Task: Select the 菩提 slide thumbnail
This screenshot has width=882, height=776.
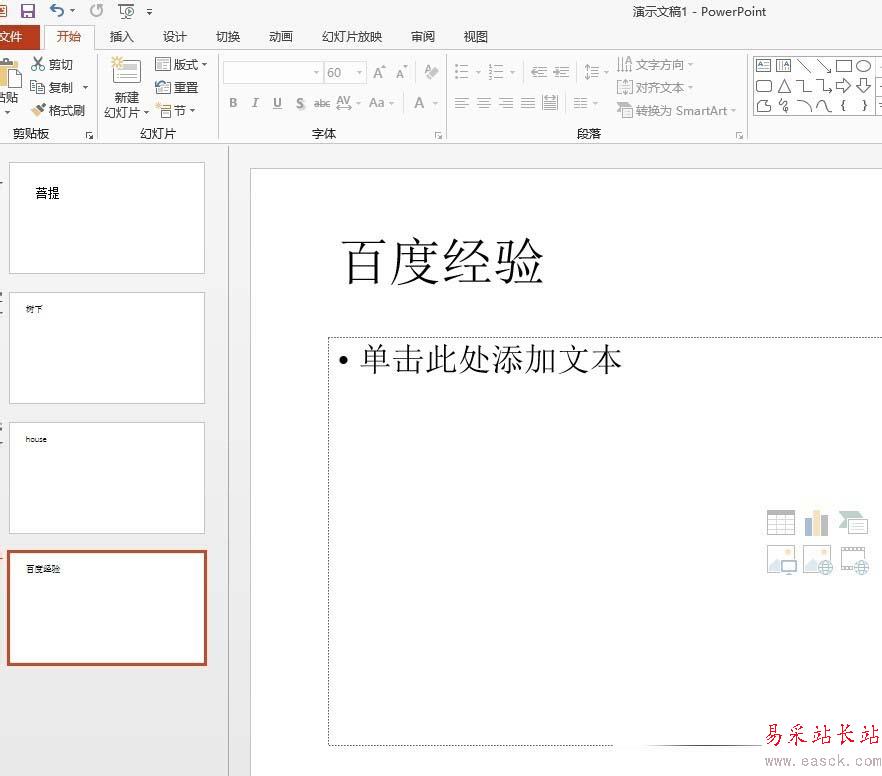Action: click(107, 218)
